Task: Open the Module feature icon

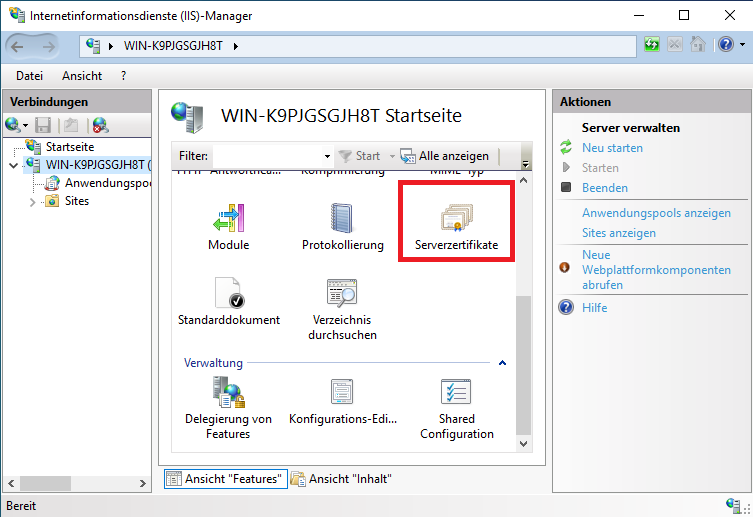Action: [x=228, y=220]
